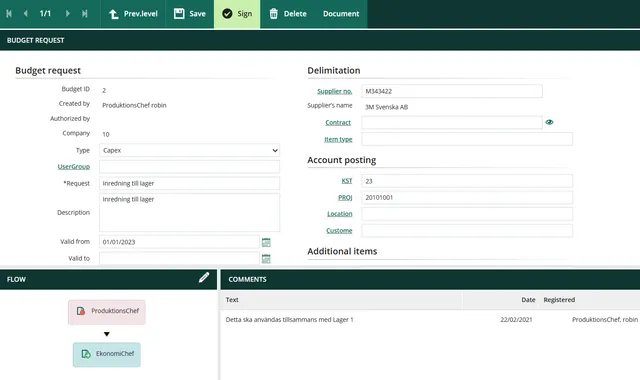Go to first record icon
The width and height of the screenshot is (640, 380).
pyautogui.click(x=9, y=13)
